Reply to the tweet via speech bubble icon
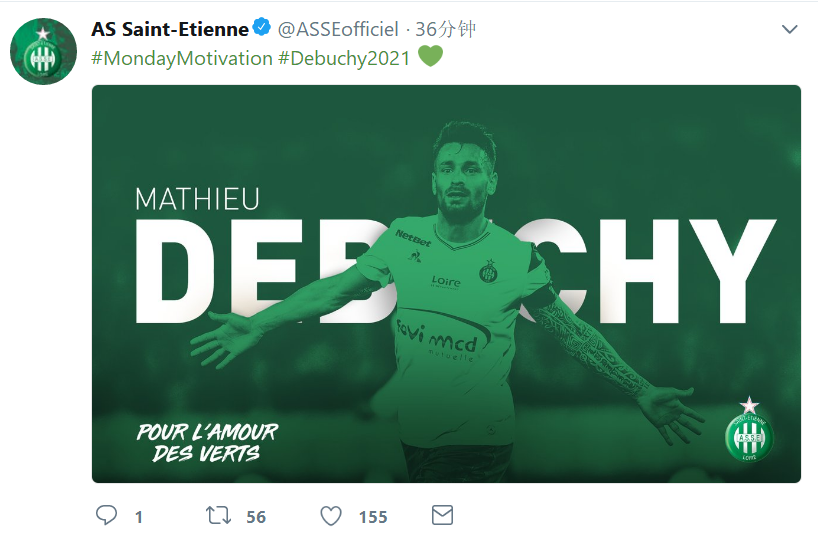The height and width of the screenshot is (548, 818). pos(107,516)
